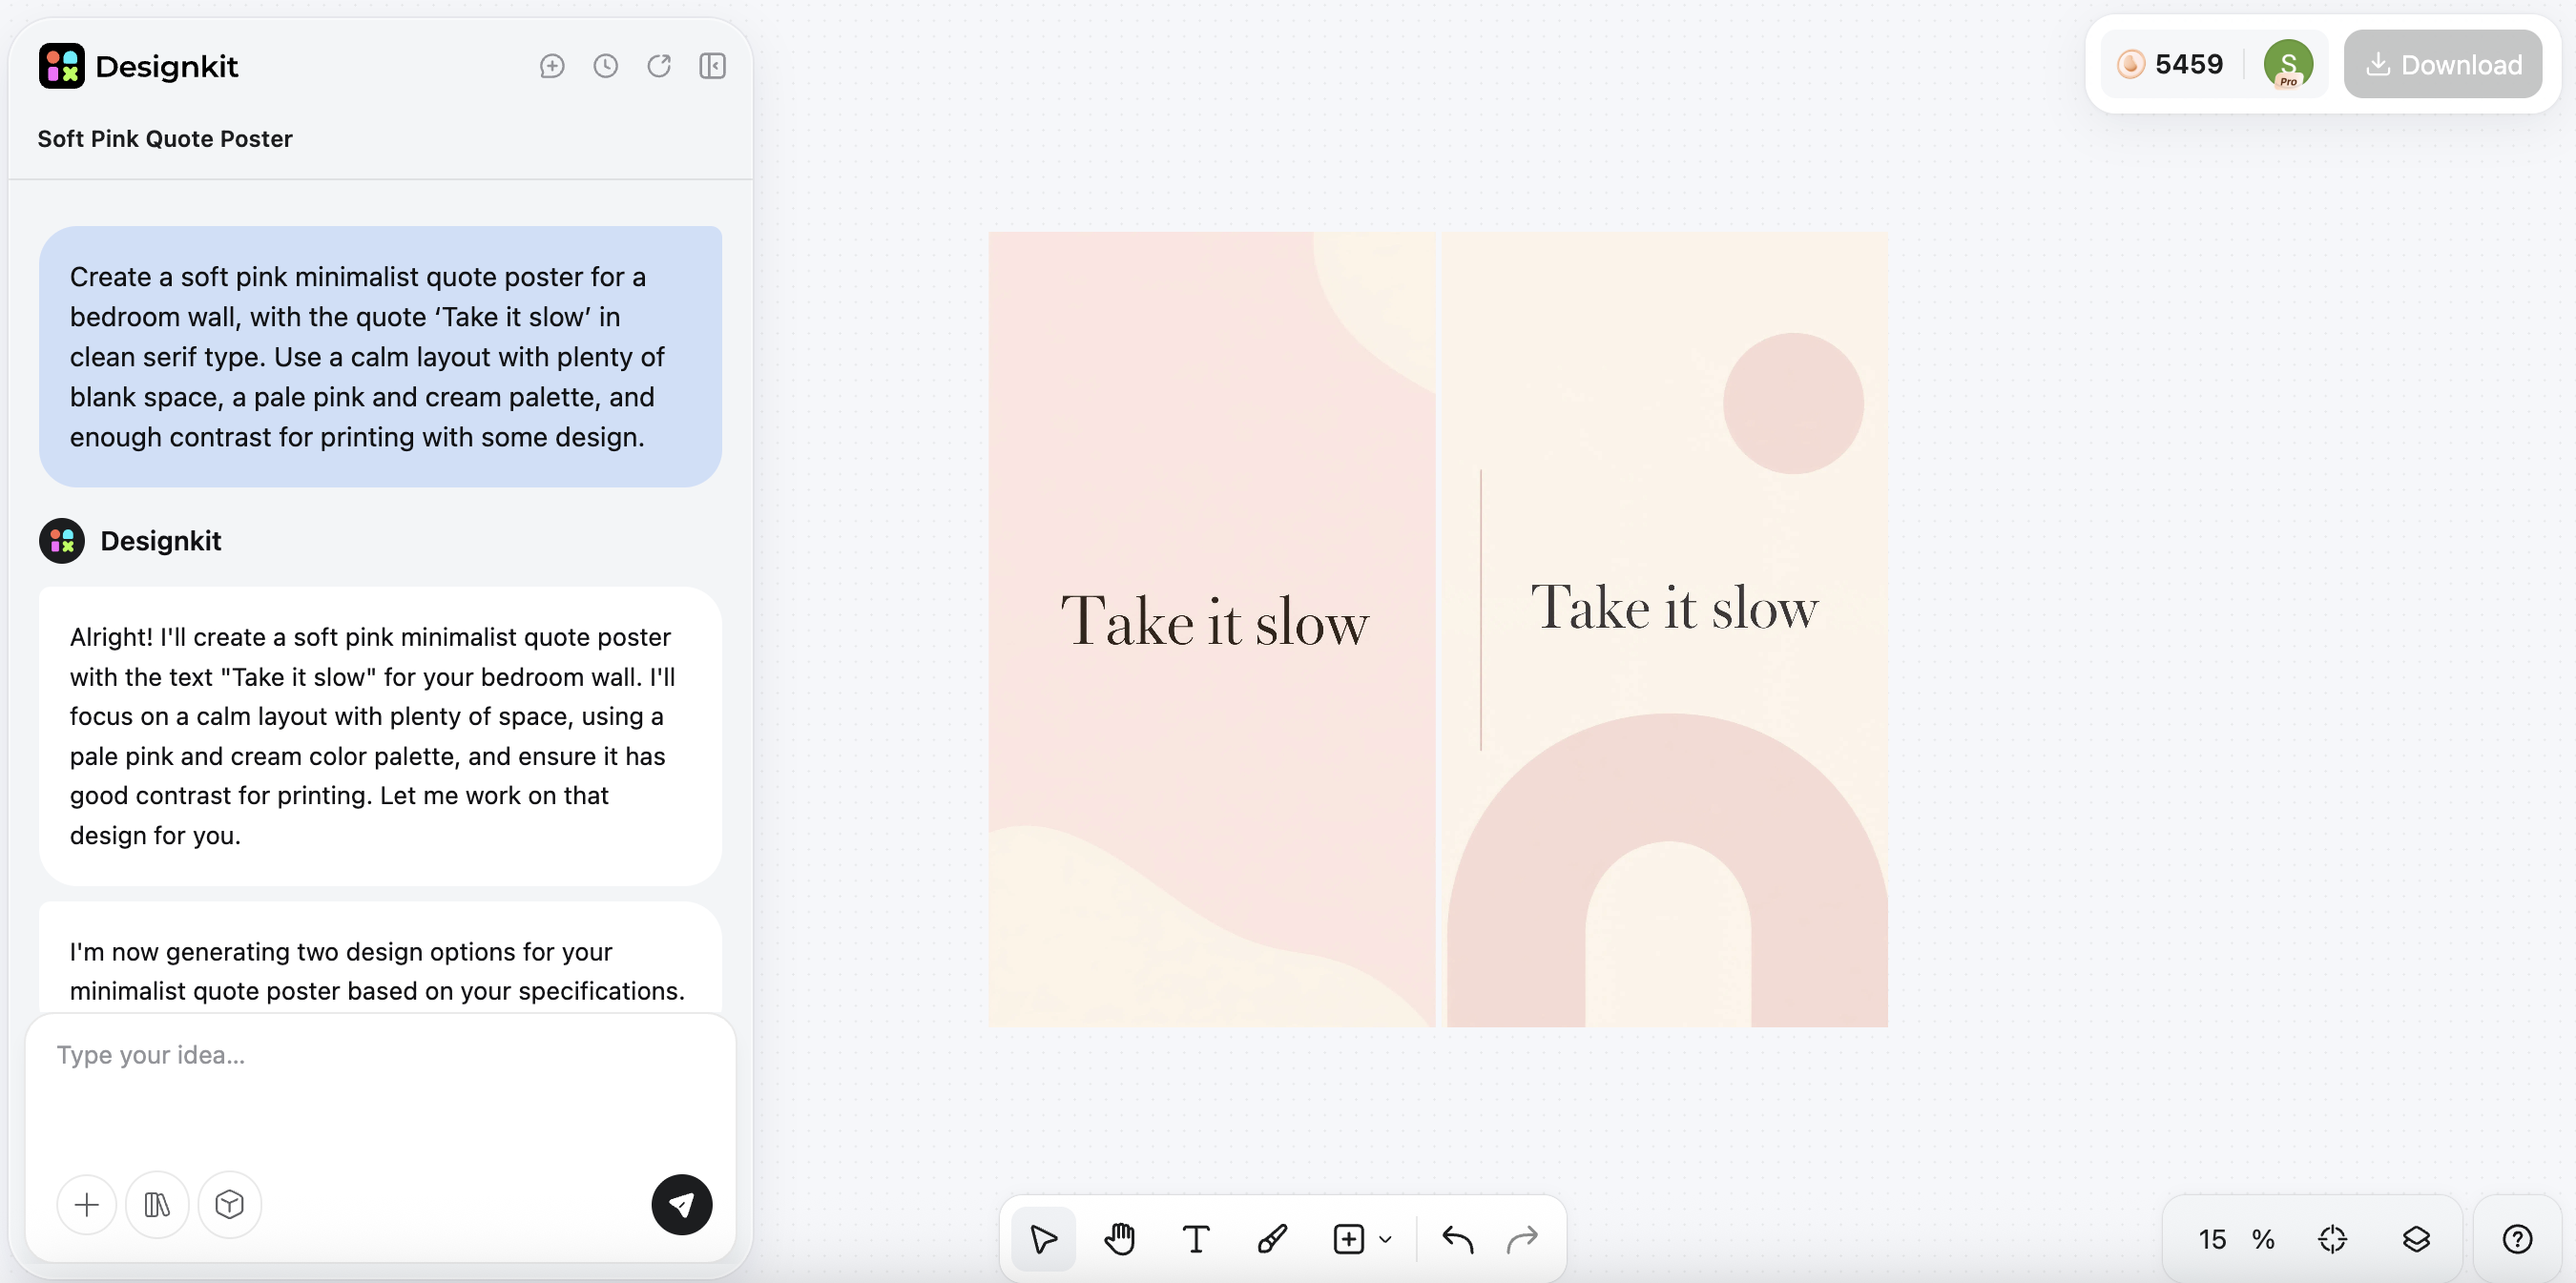The image size is (2576, 1283).
Task: Click the Designkit logo icon in header
Action: 61,66
